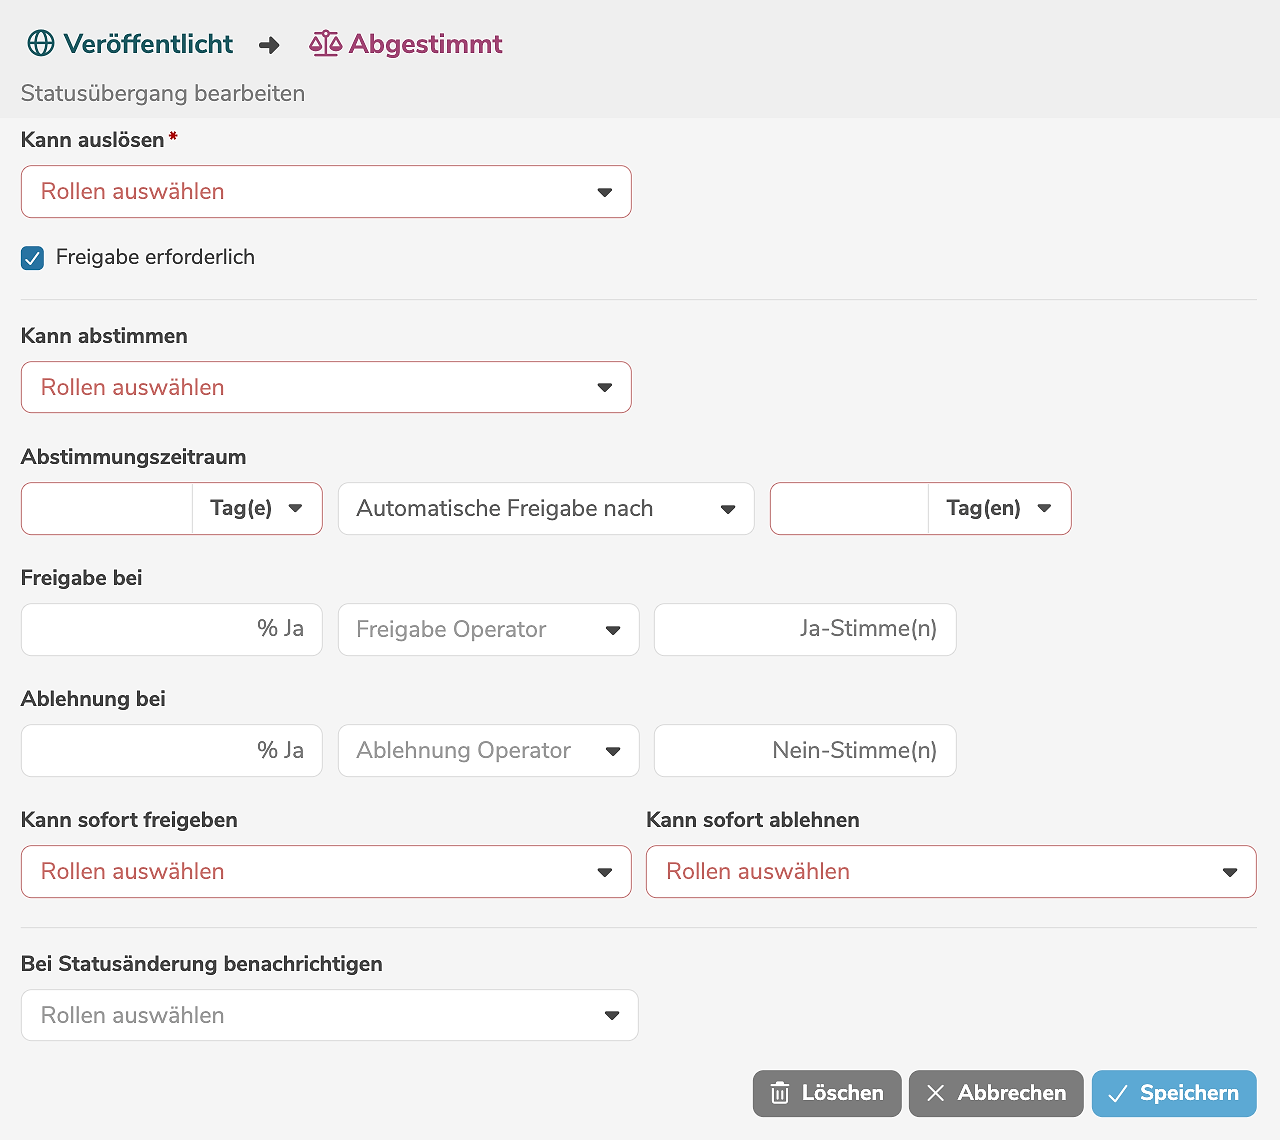
Task: Expand Bei Statusänderung benachrichtigen roles dropdown
Action: click(329, 1016)
